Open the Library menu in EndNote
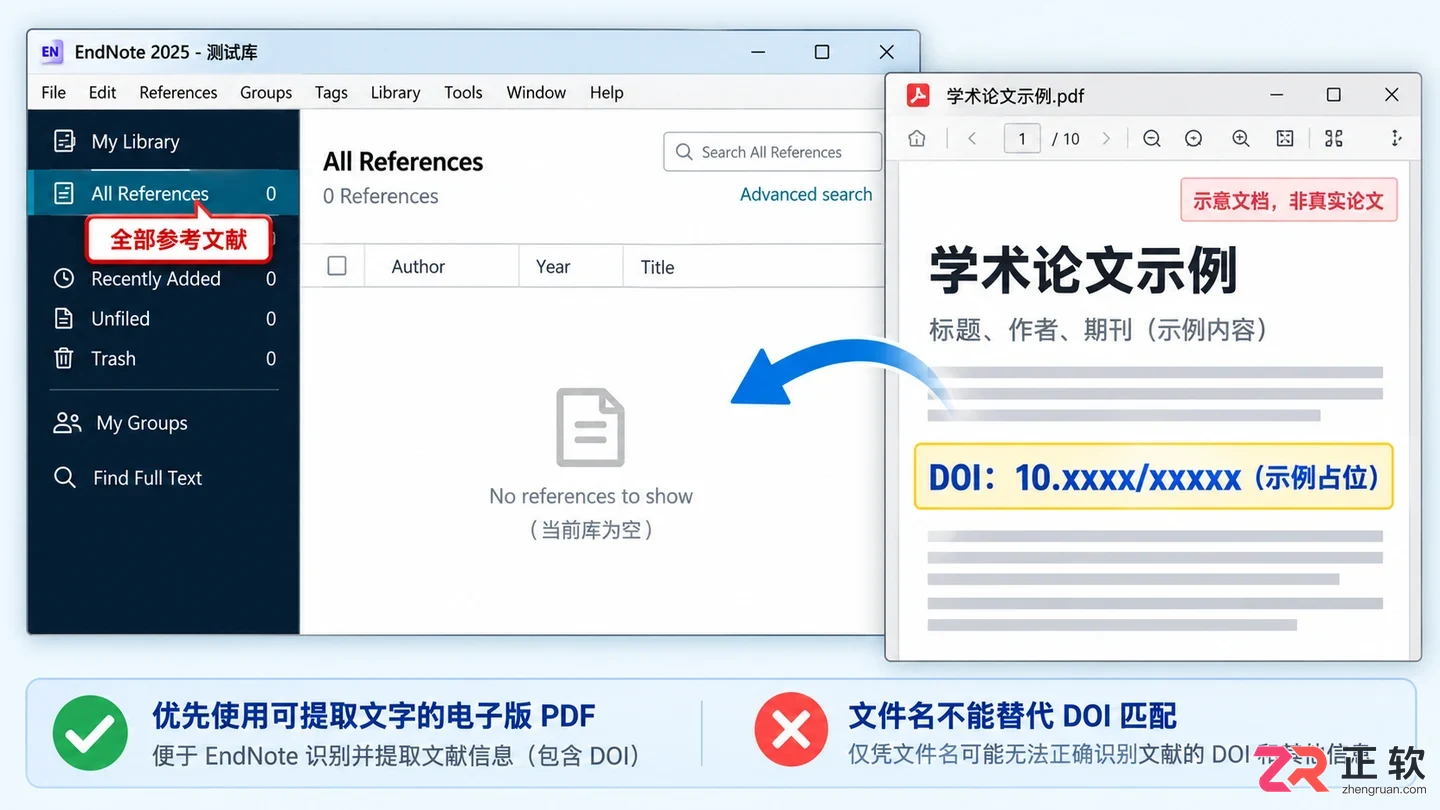 (395, 92)
